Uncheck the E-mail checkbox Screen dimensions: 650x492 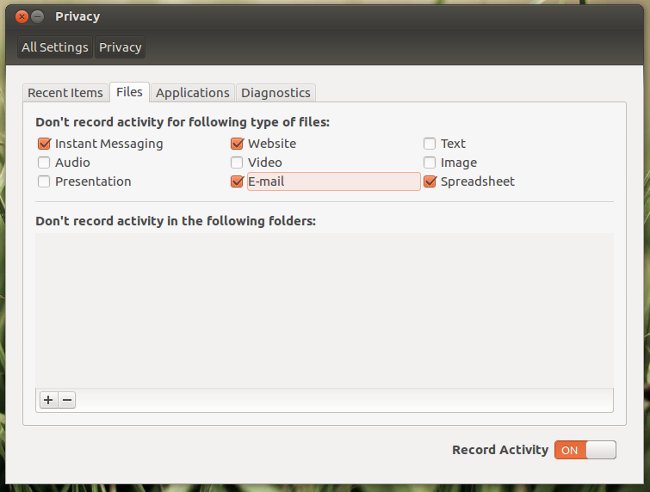click(x=237, y=182)
